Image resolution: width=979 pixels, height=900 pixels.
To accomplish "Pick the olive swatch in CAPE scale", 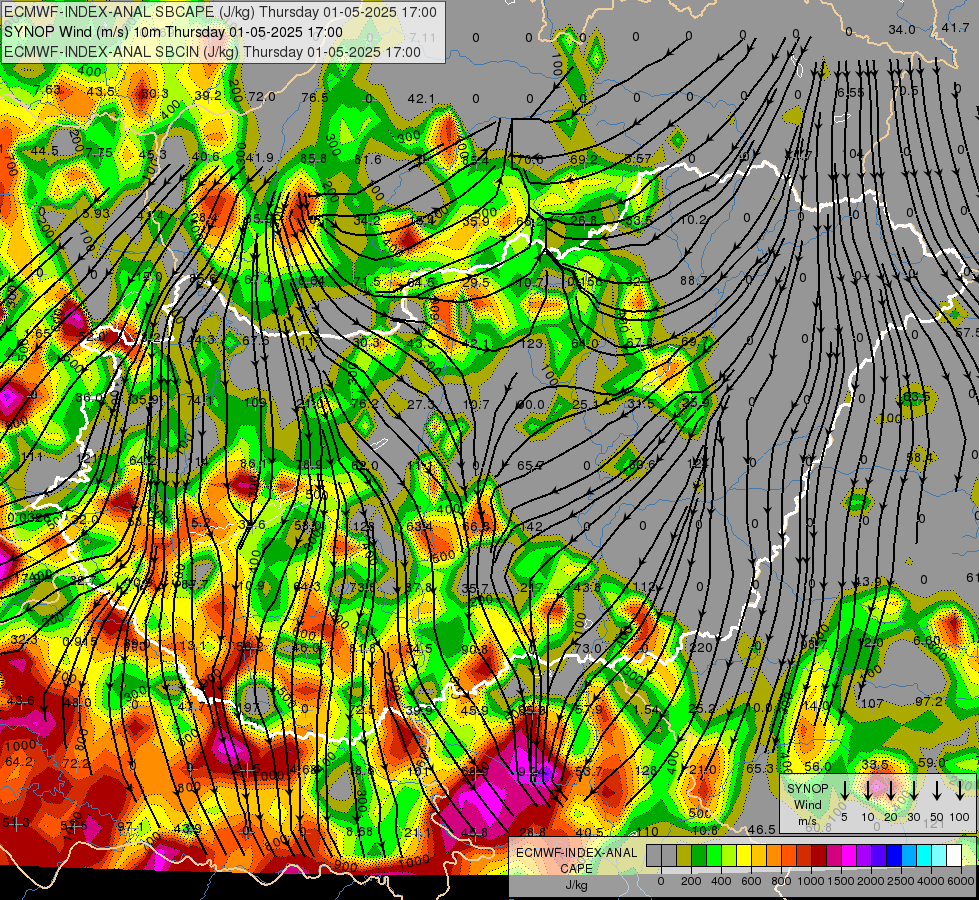I will [684, 855].
